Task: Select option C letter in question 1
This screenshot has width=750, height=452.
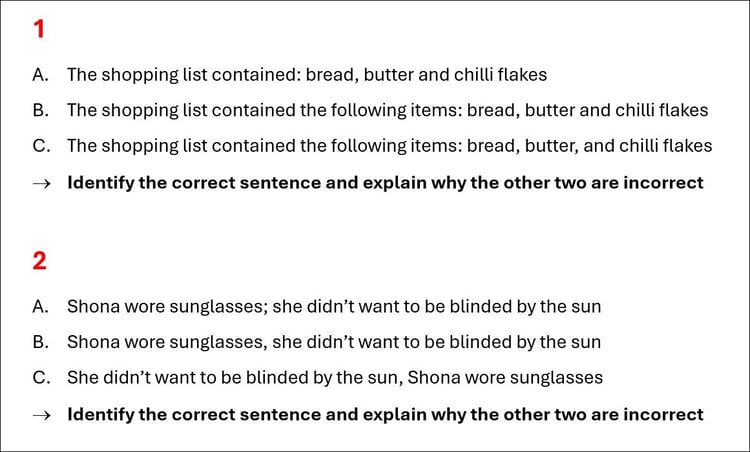Action: [x=41, y=145]
